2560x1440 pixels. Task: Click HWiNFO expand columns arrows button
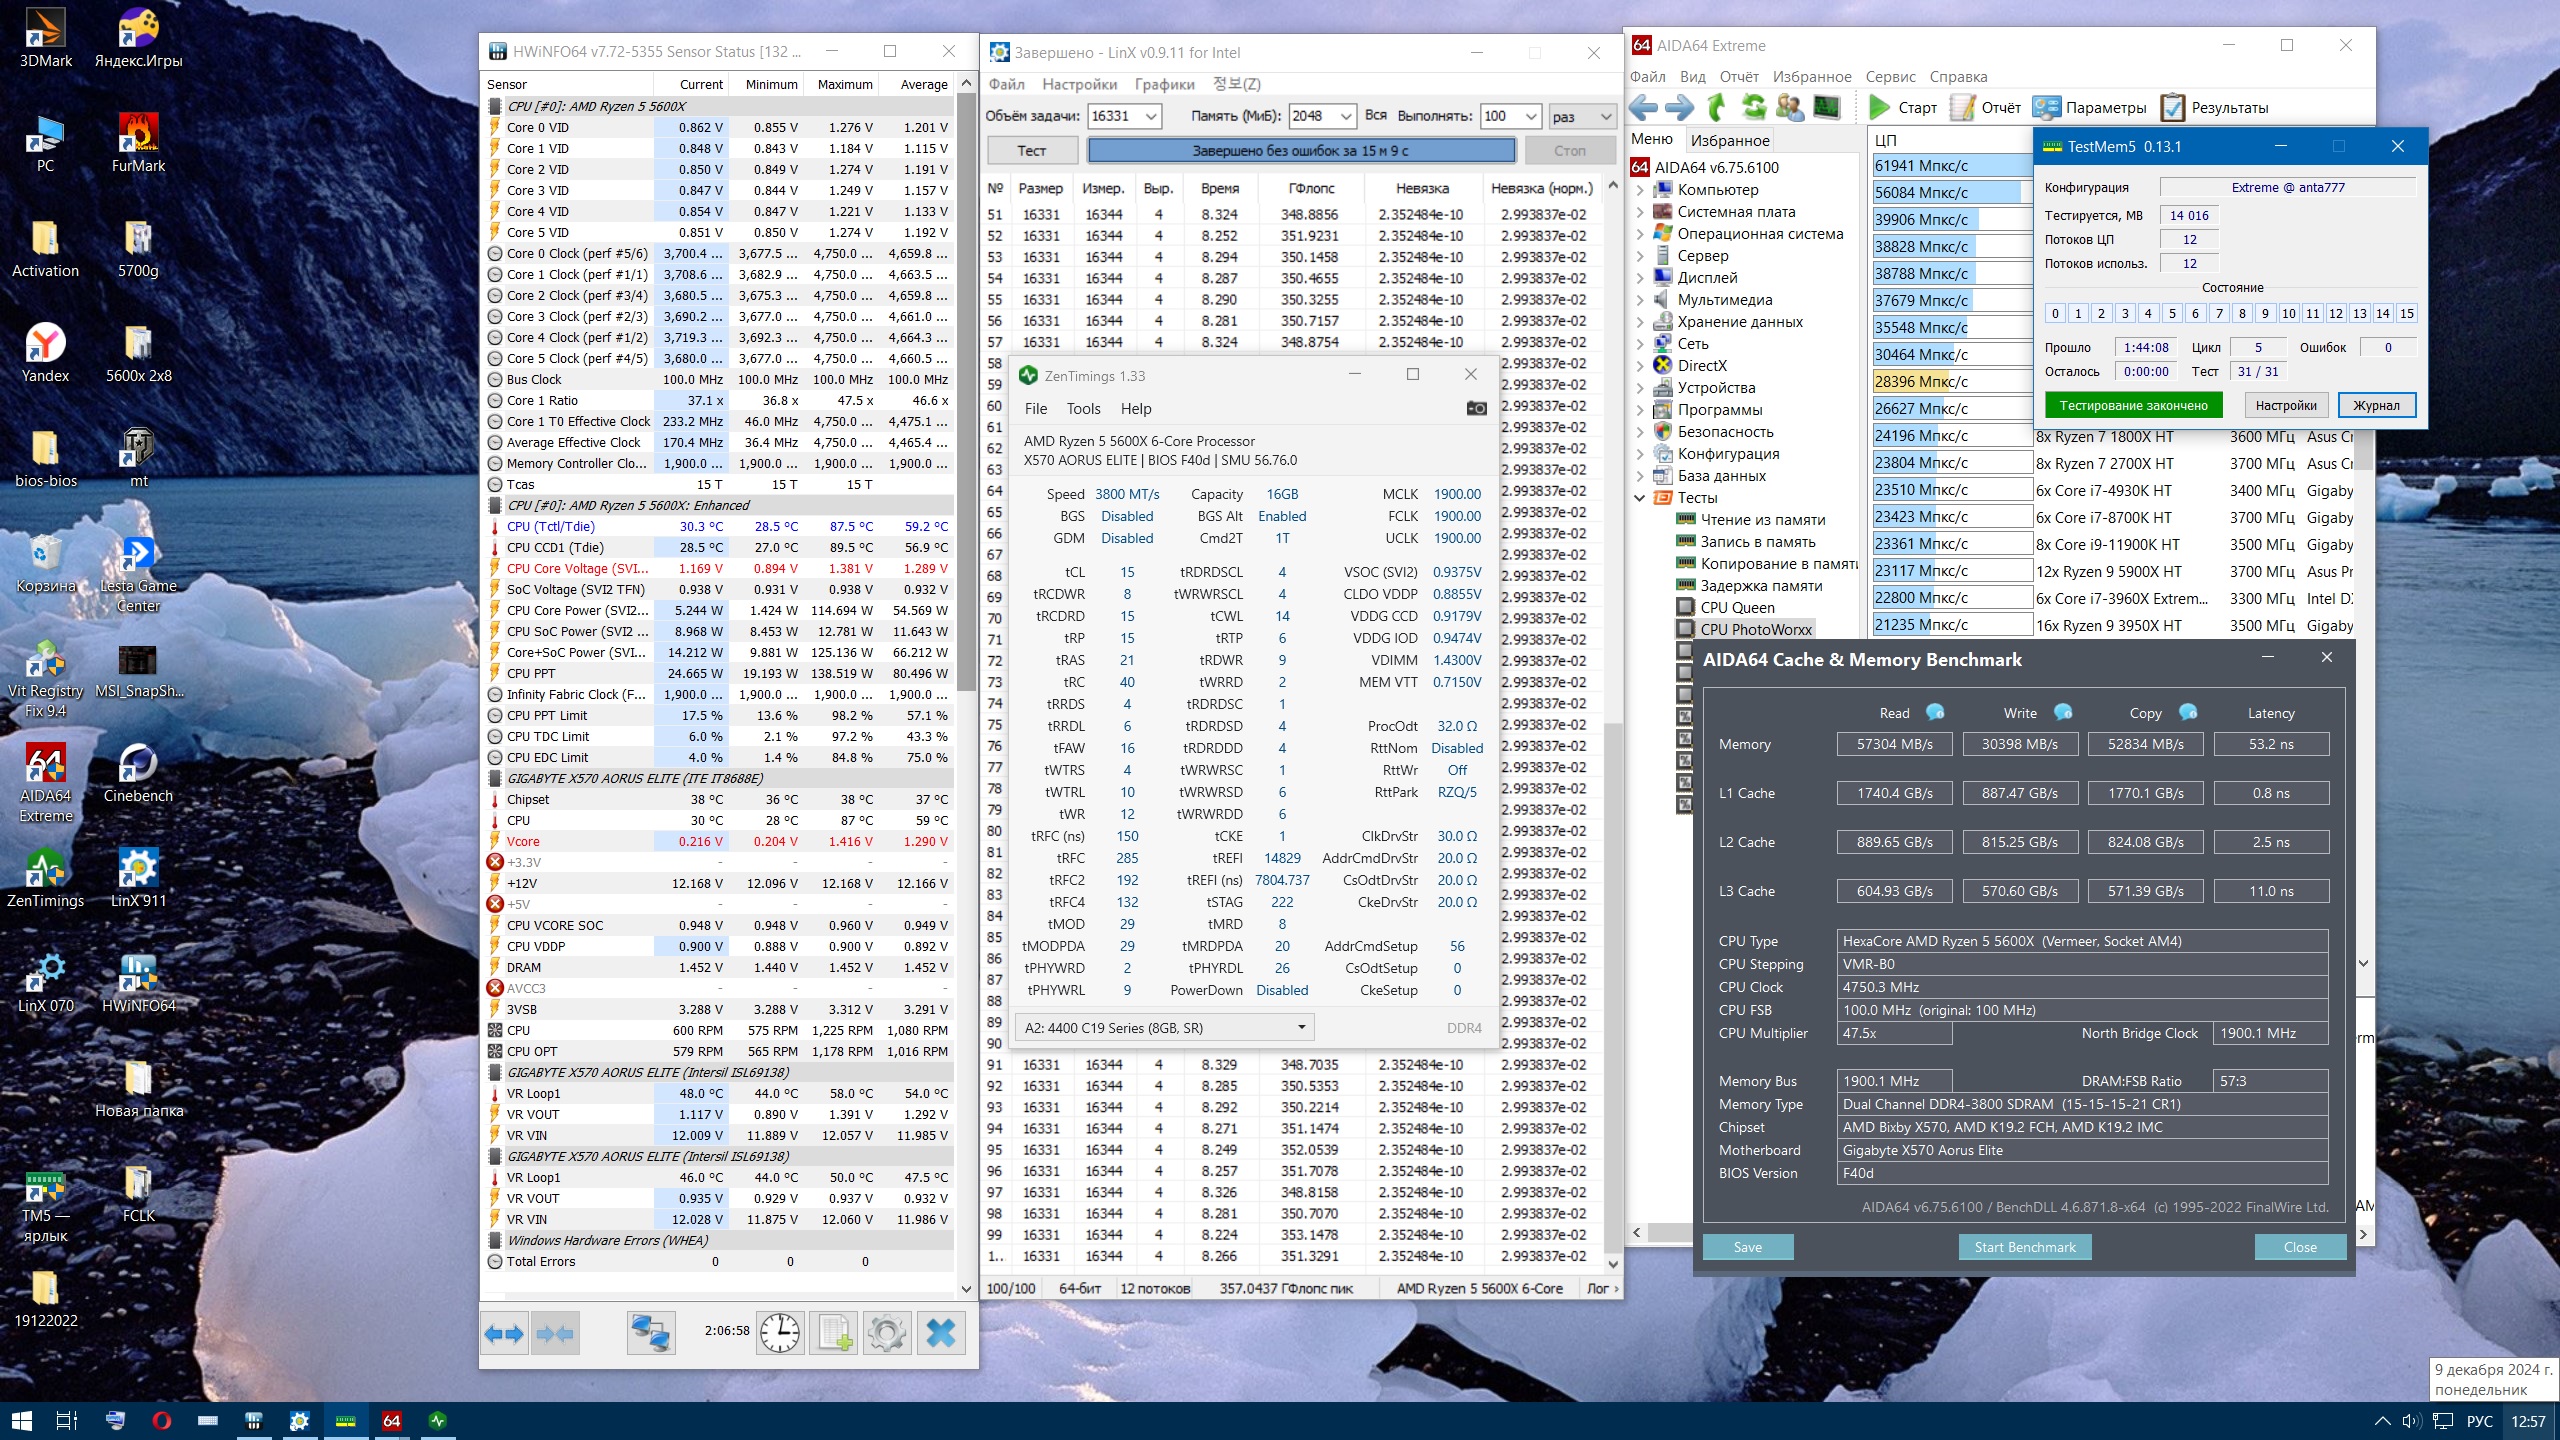click(504, 1333)
